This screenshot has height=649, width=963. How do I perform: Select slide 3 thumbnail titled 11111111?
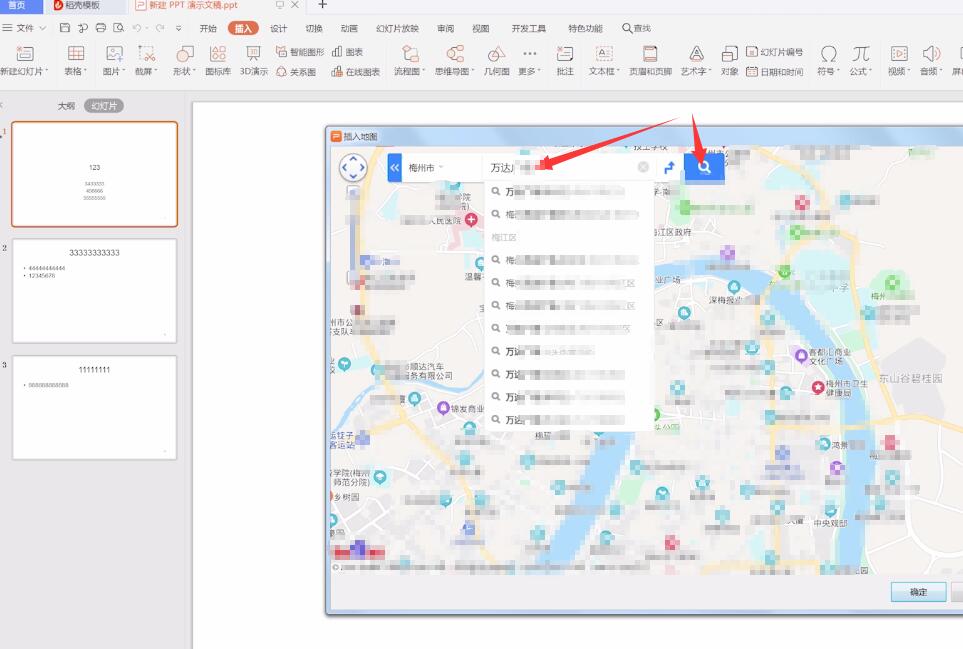point(95,408)
